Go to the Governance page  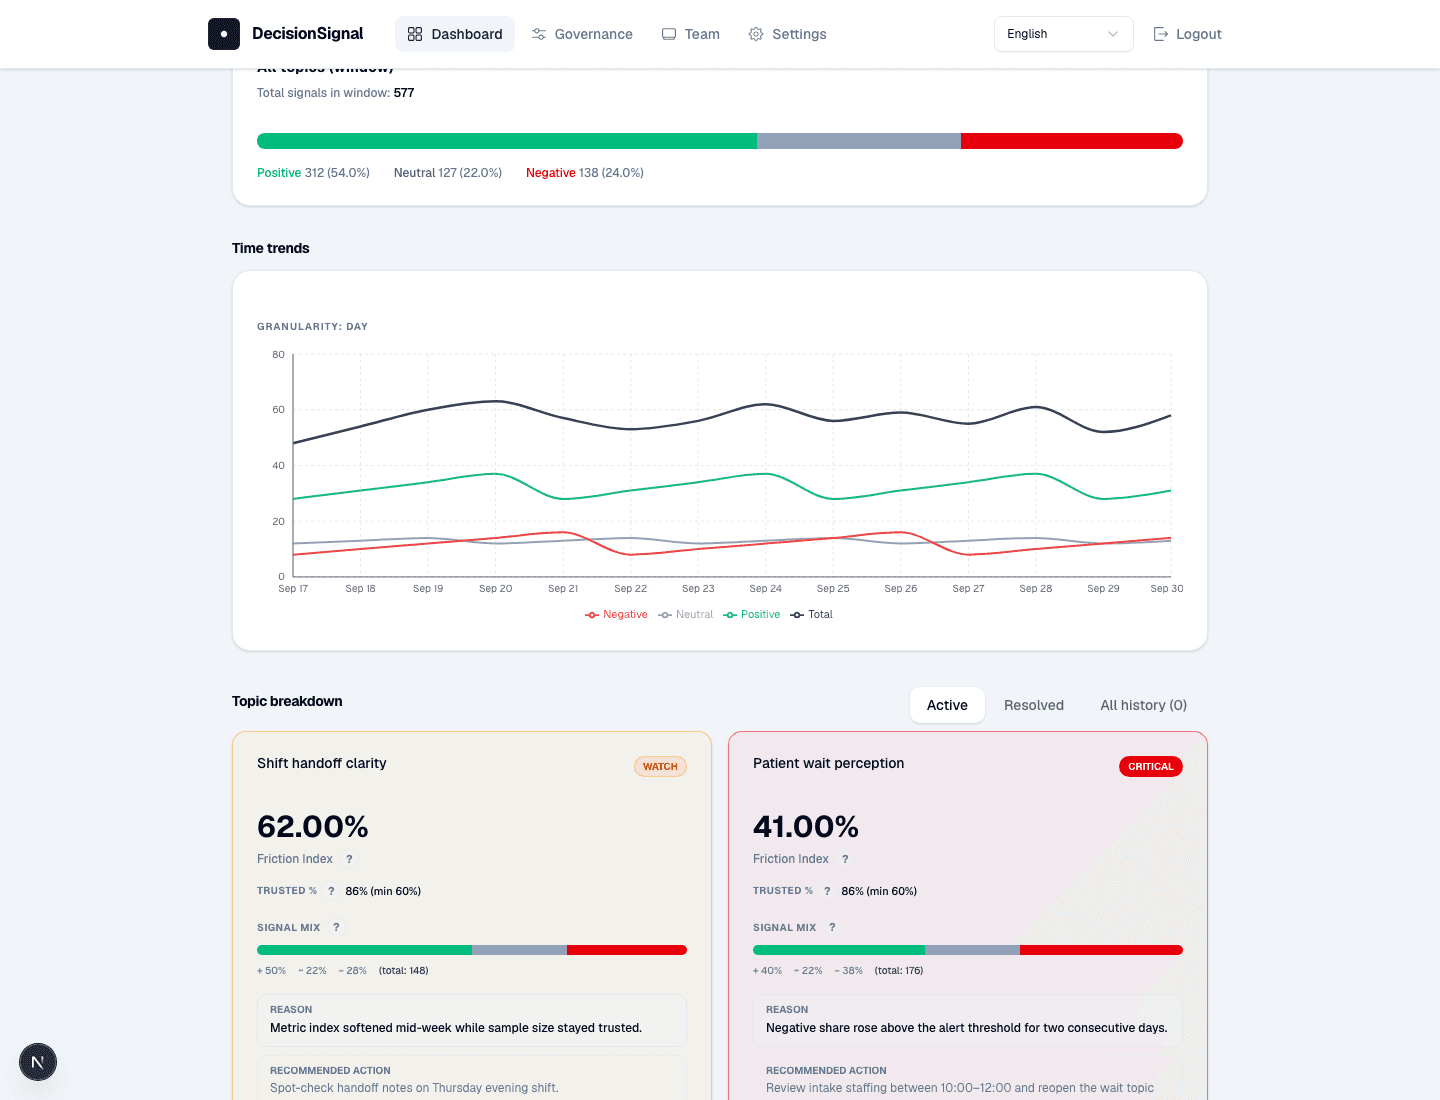(x=582, y=34)
